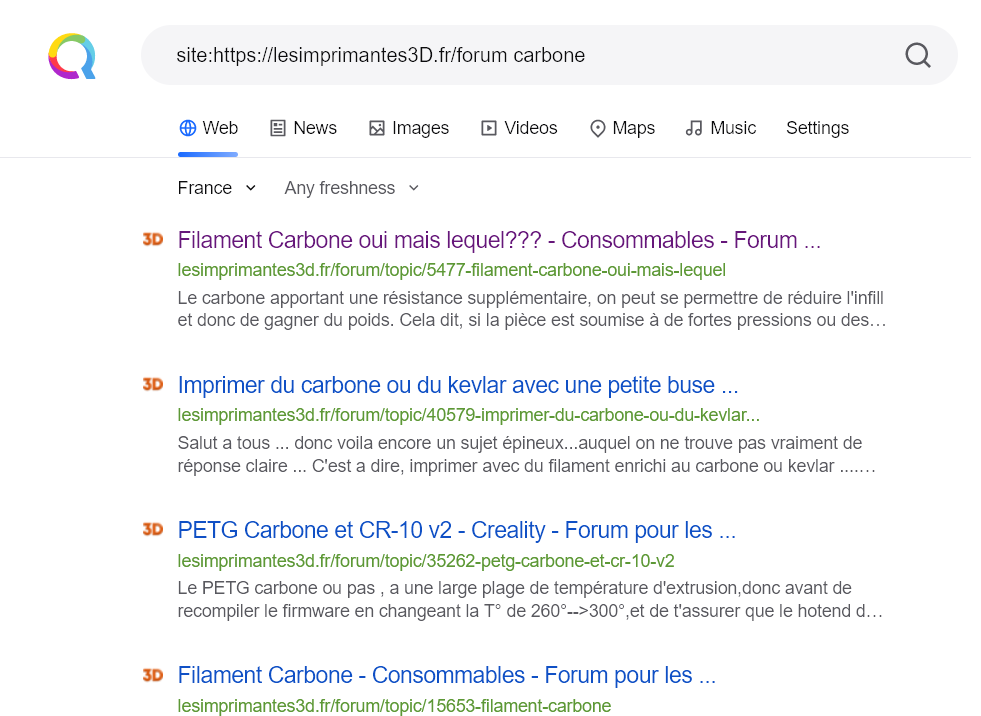The width and height of the screenshot is (981, 716).
Task: Expand the Any freshness filter
Action: [351, 188]
